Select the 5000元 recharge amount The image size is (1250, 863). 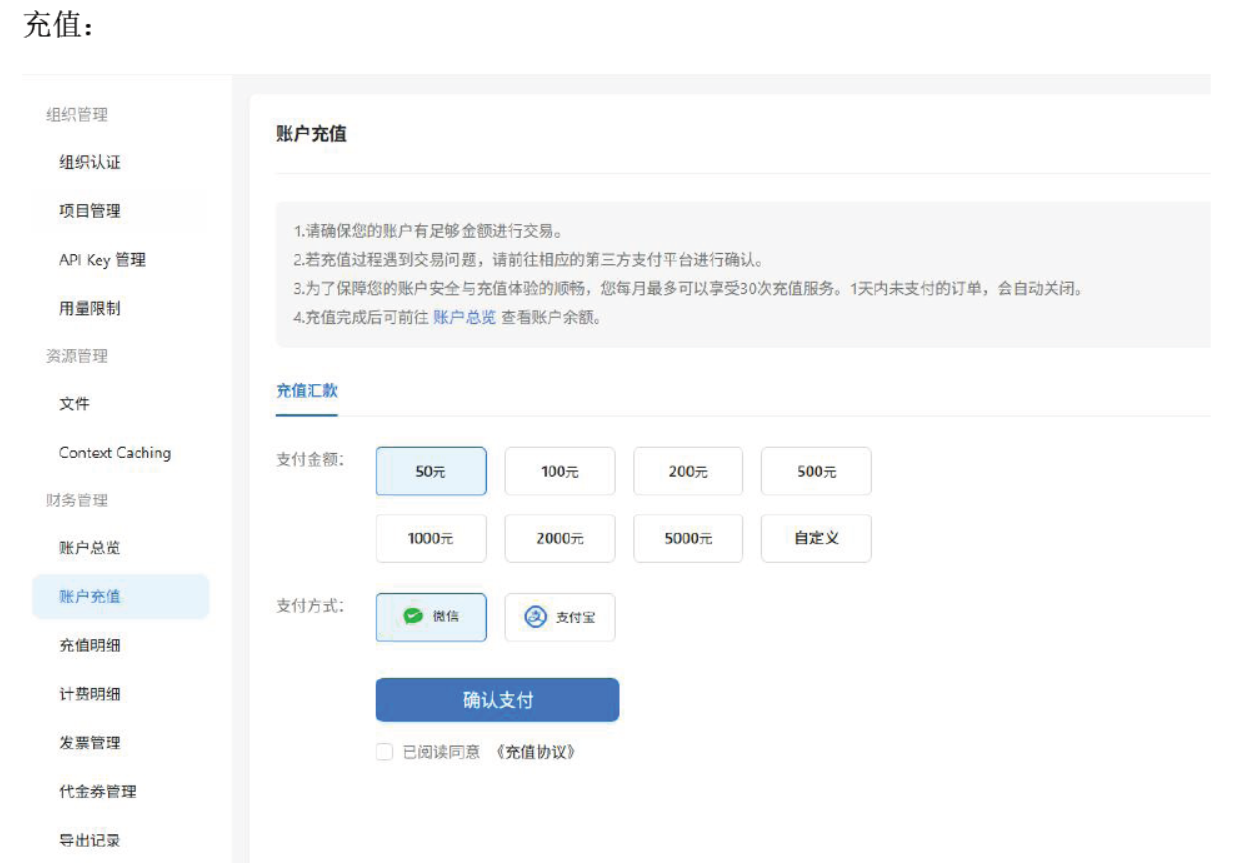tap(688, 538)
